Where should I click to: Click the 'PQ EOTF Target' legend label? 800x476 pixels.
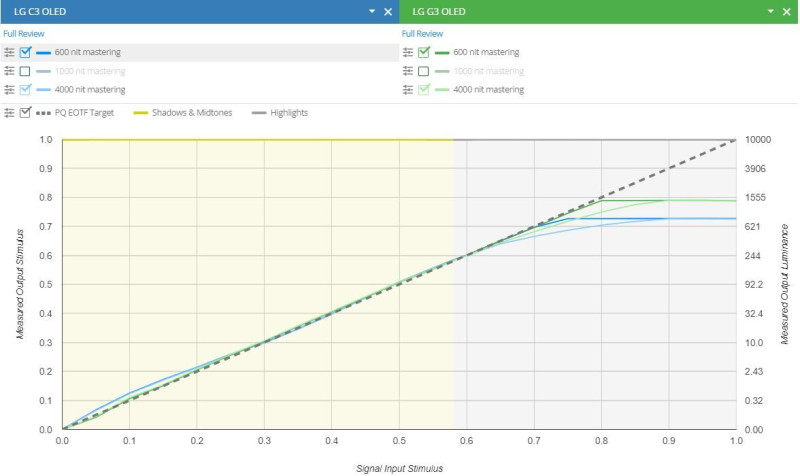pyautogui.click(x=84, y=113)
